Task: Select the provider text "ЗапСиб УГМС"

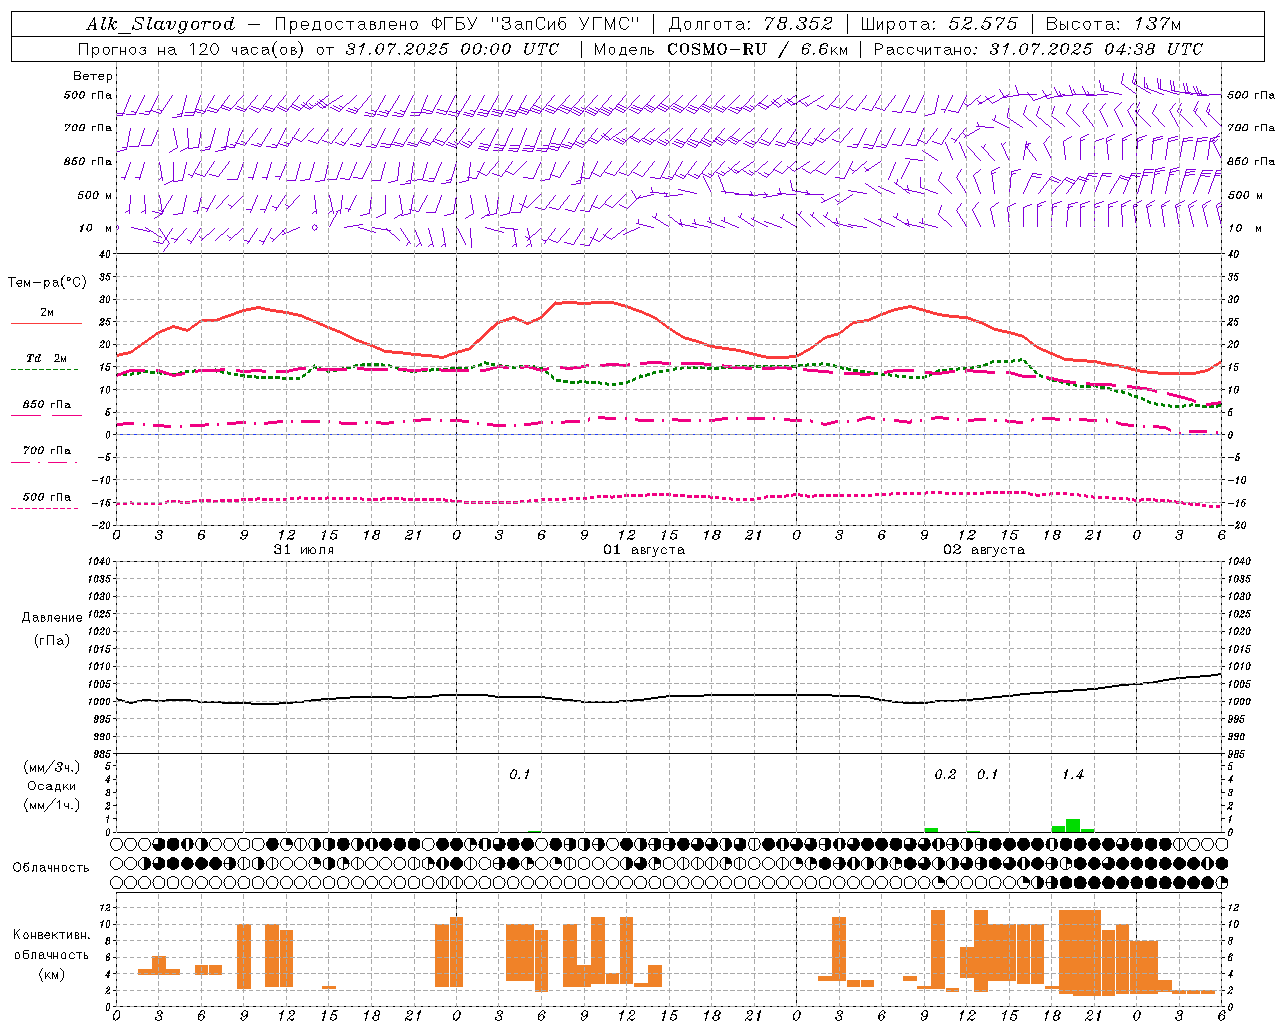Action: click(566, 24)
